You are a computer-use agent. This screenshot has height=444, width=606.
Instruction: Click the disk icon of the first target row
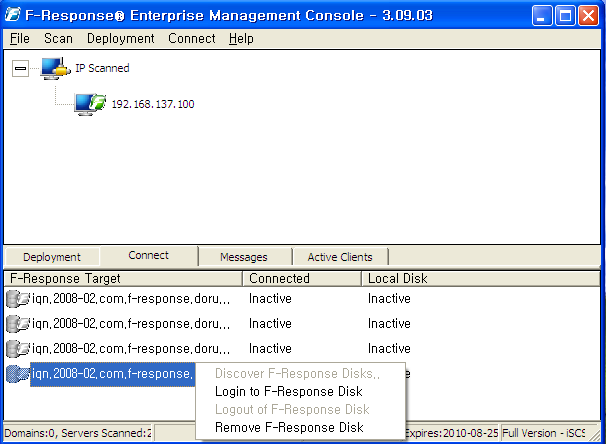(18, 299)
